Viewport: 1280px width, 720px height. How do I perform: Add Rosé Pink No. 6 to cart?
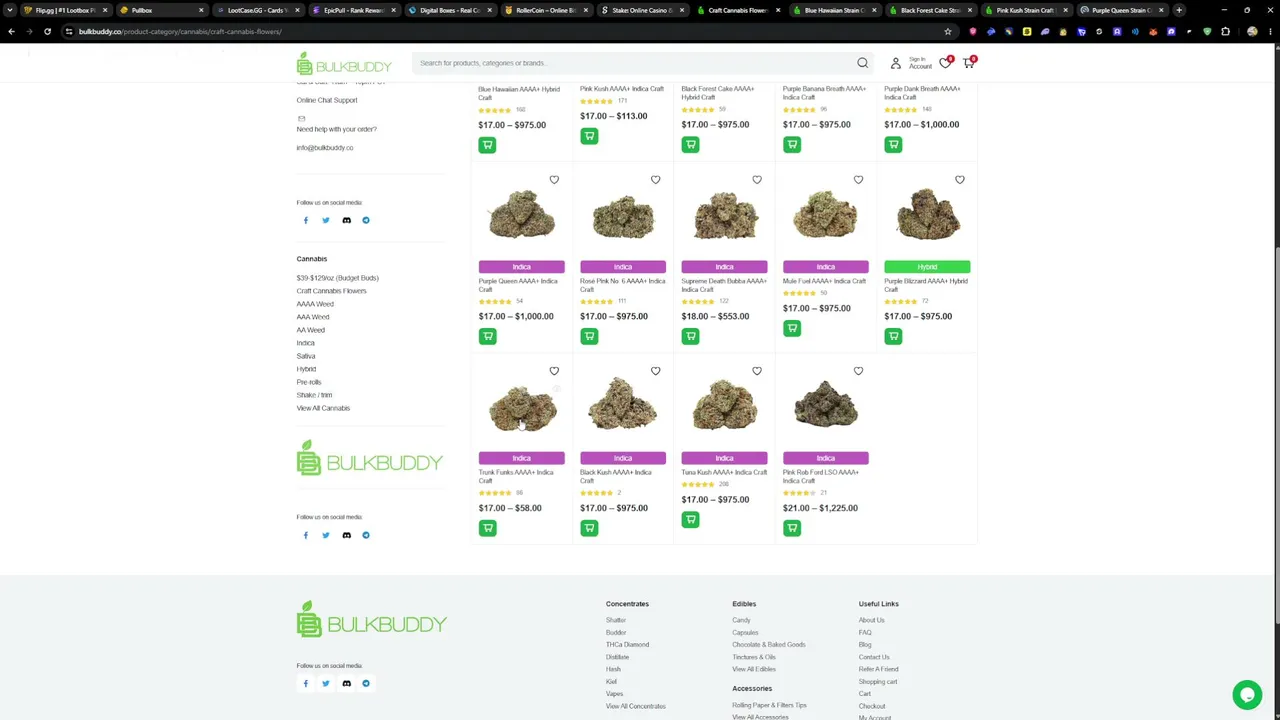tap(589, 336)
